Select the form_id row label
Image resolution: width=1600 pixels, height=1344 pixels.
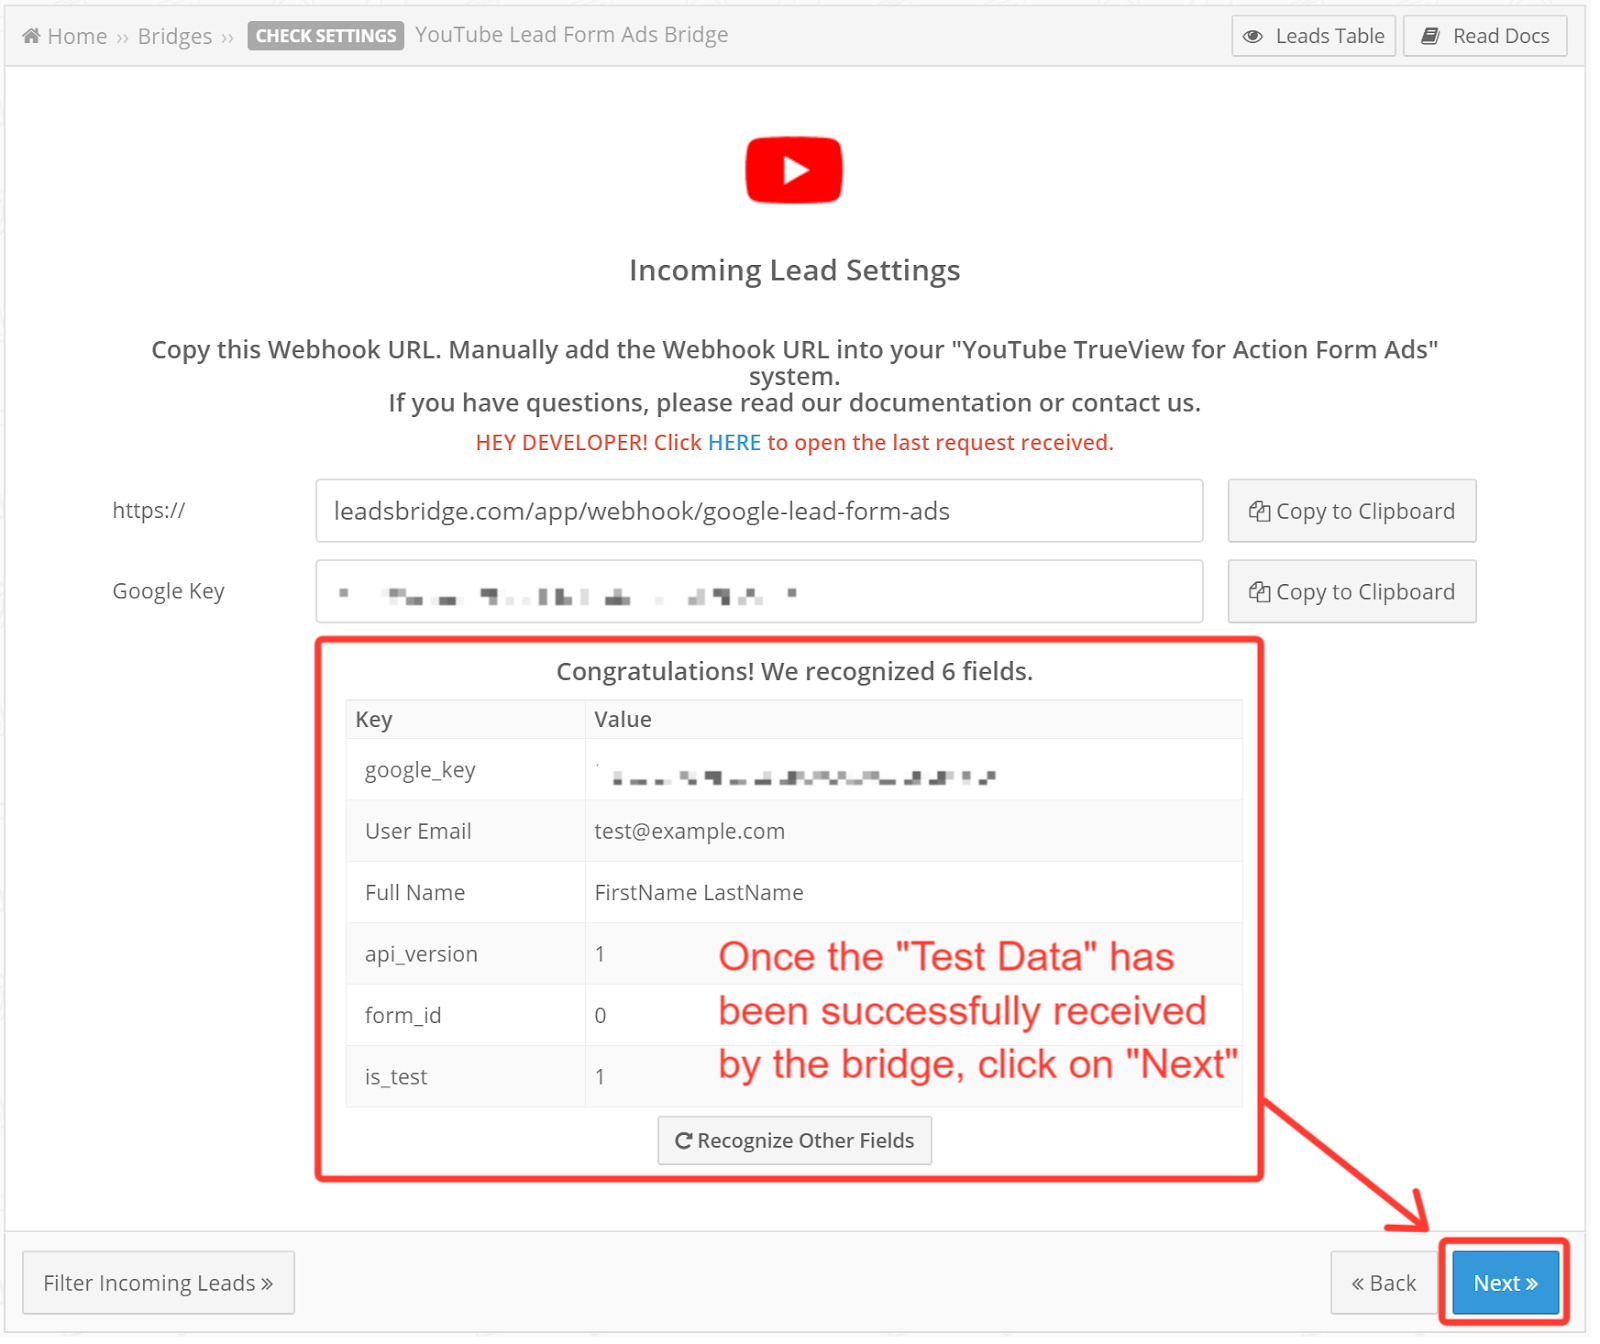tap(403, 1015)
